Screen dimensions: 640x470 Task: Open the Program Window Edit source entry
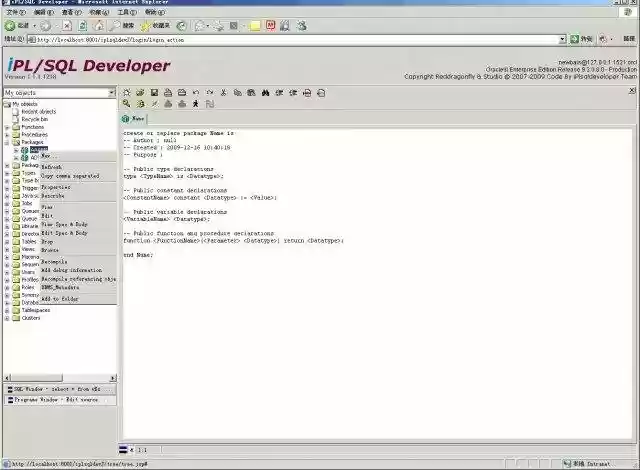tap(60, 400)
